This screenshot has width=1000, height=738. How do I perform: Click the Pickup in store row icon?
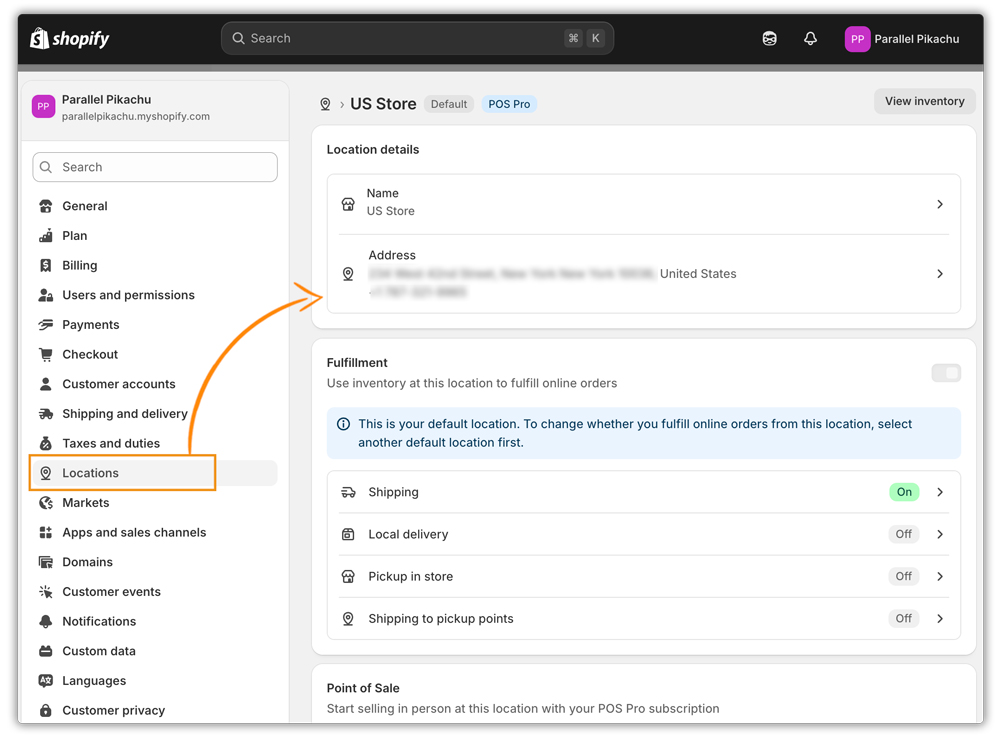point(348,576)
